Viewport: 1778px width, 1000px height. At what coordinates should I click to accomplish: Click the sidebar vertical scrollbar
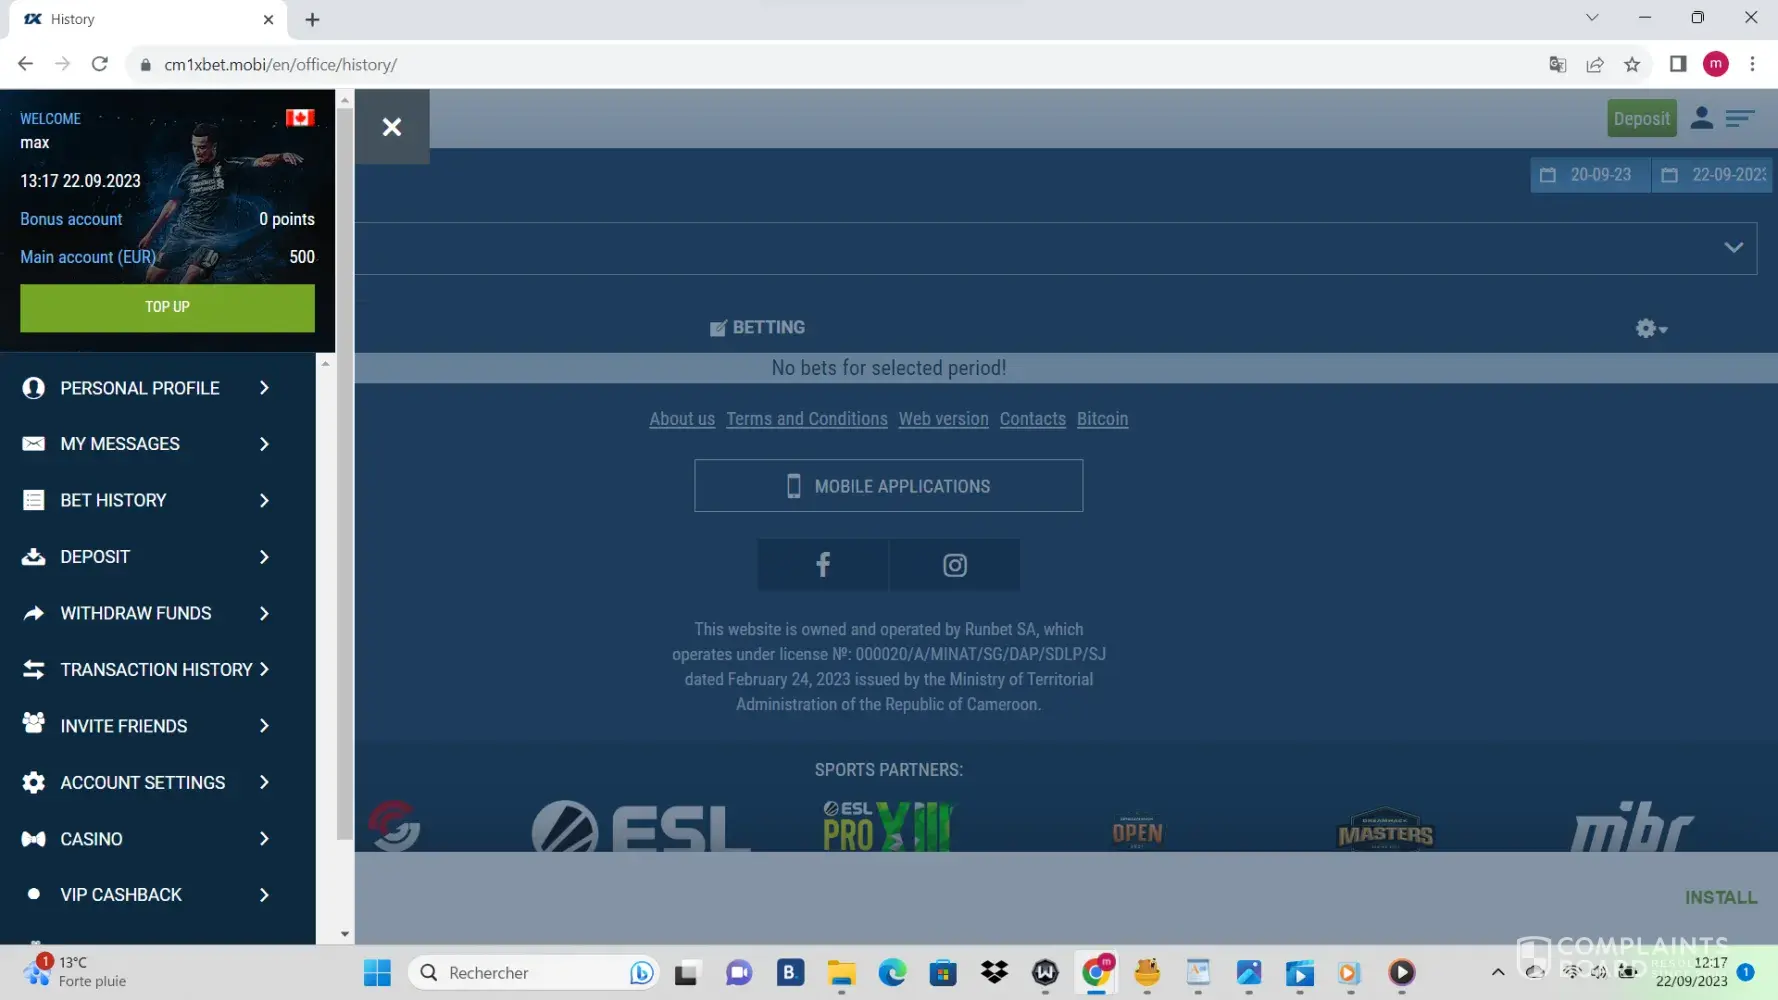[x=344, y=470]
